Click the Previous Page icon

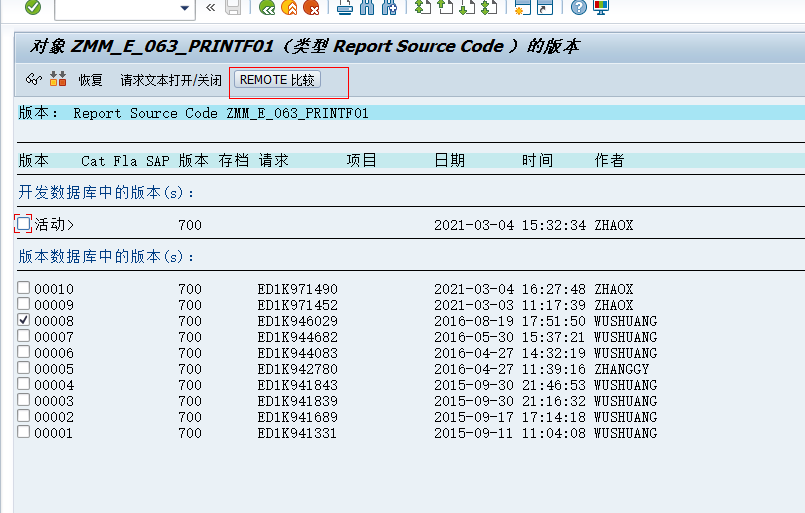(445, 7)
